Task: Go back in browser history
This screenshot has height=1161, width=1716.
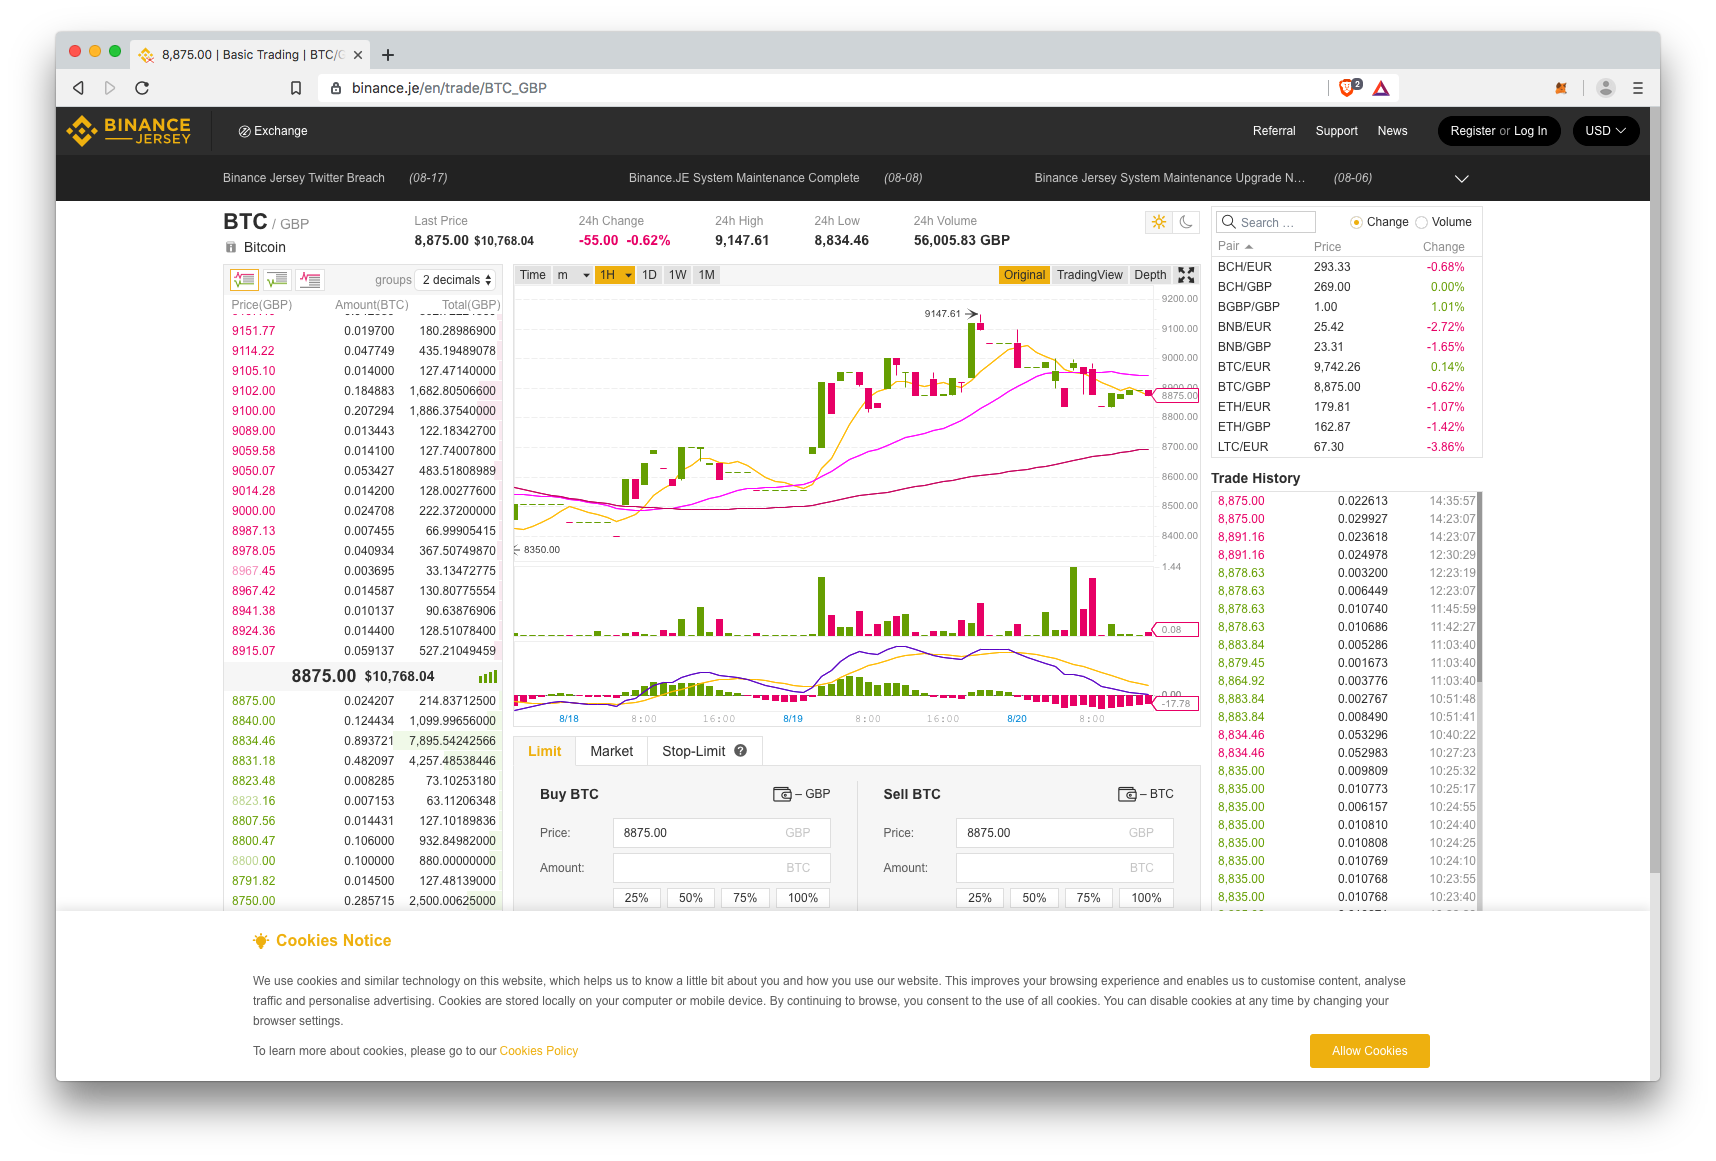Action: click(79, 88)
